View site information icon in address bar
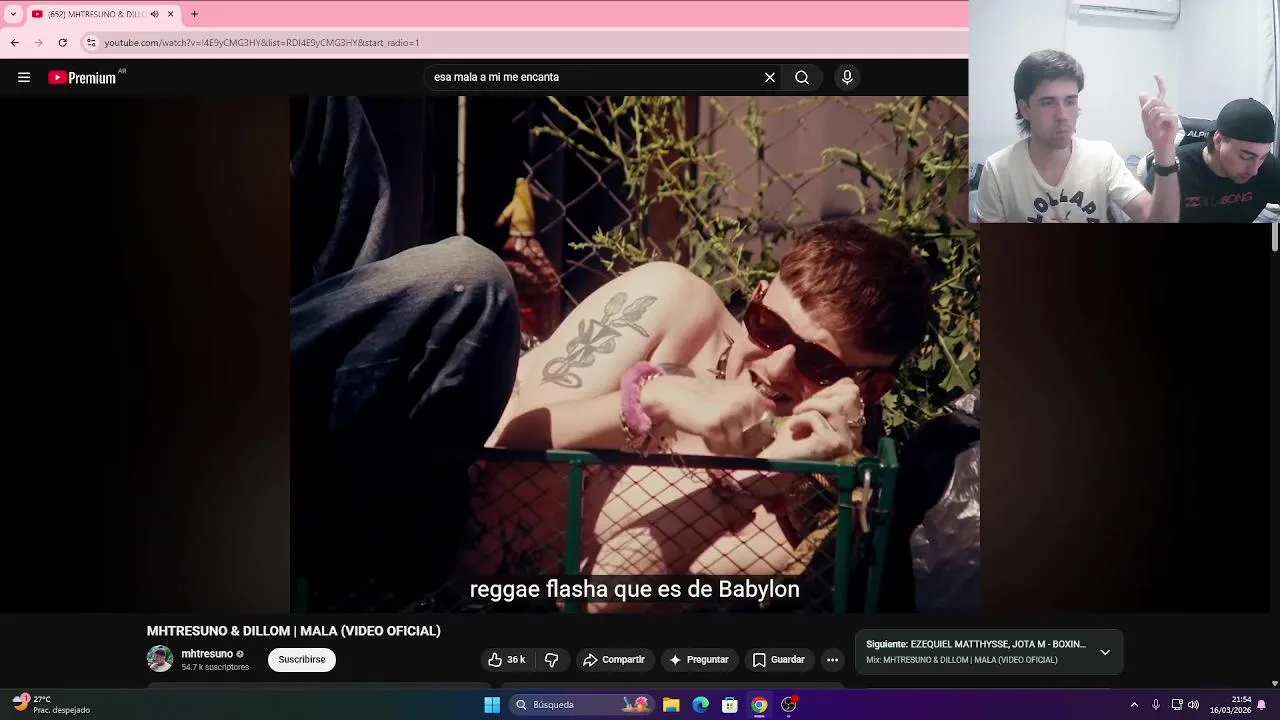1280x720 pixels. point(91,43)
